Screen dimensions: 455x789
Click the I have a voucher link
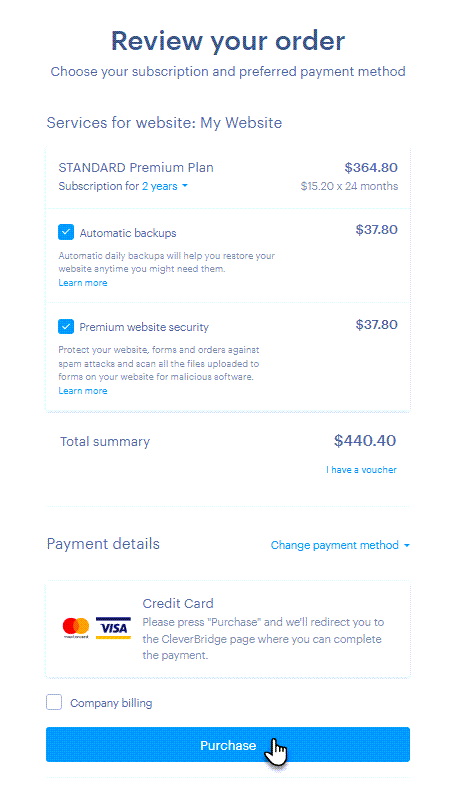coord(361,470)
